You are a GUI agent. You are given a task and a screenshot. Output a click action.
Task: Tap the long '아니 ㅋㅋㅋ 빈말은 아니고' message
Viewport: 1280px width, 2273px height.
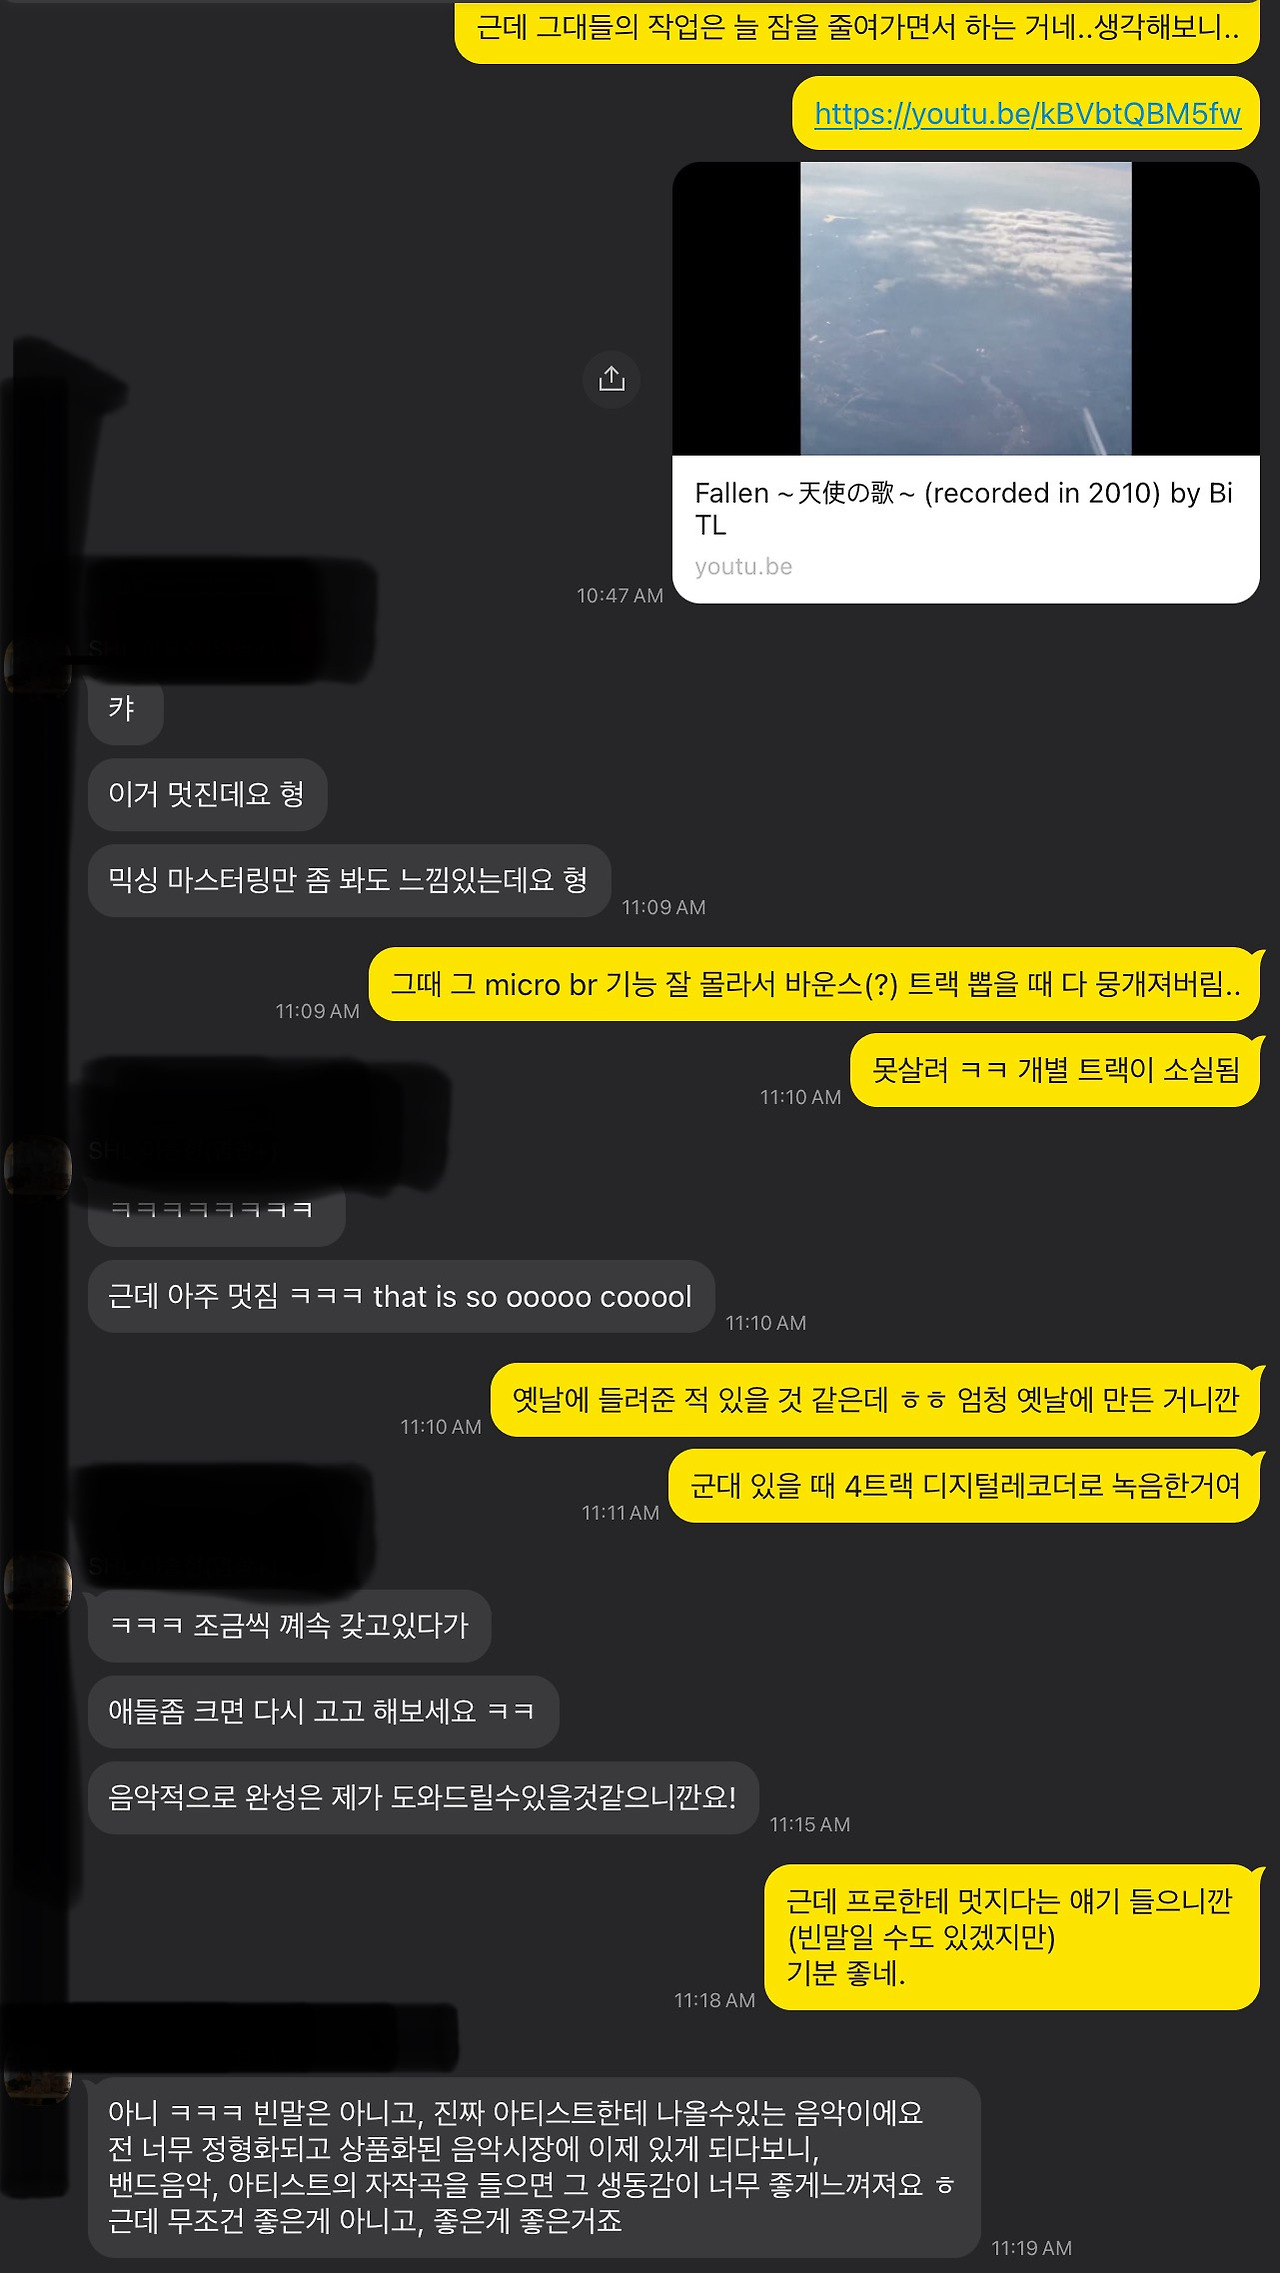[534, 2167]
